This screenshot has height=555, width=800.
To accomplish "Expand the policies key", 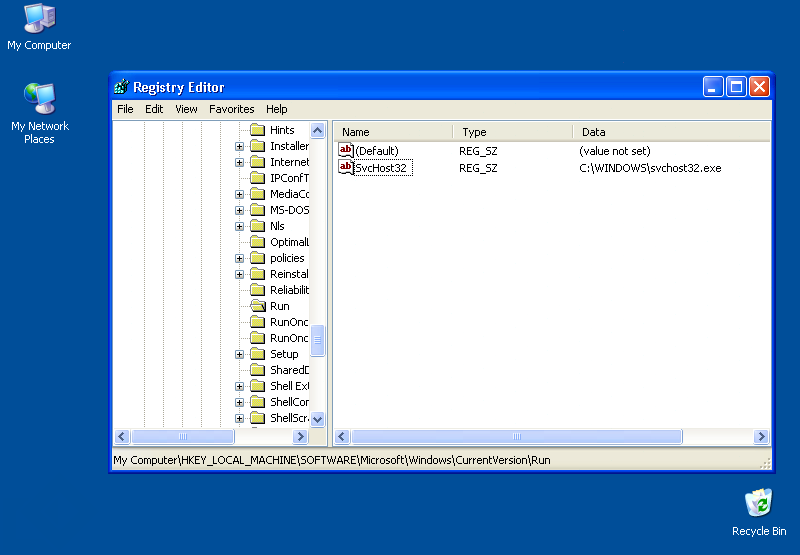I will click(239, 258).
